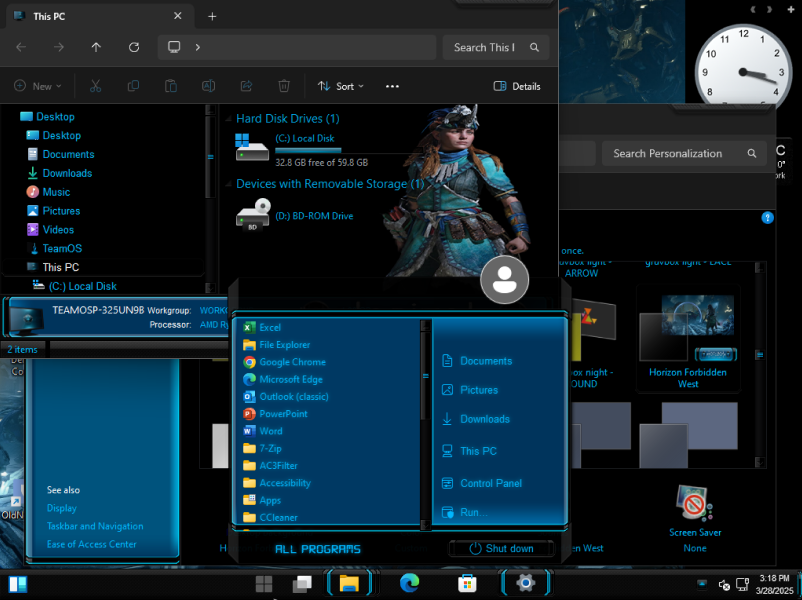This screenshot has height=600, width=802.
Task: Toggle the Details pane button
Action: 517,86
